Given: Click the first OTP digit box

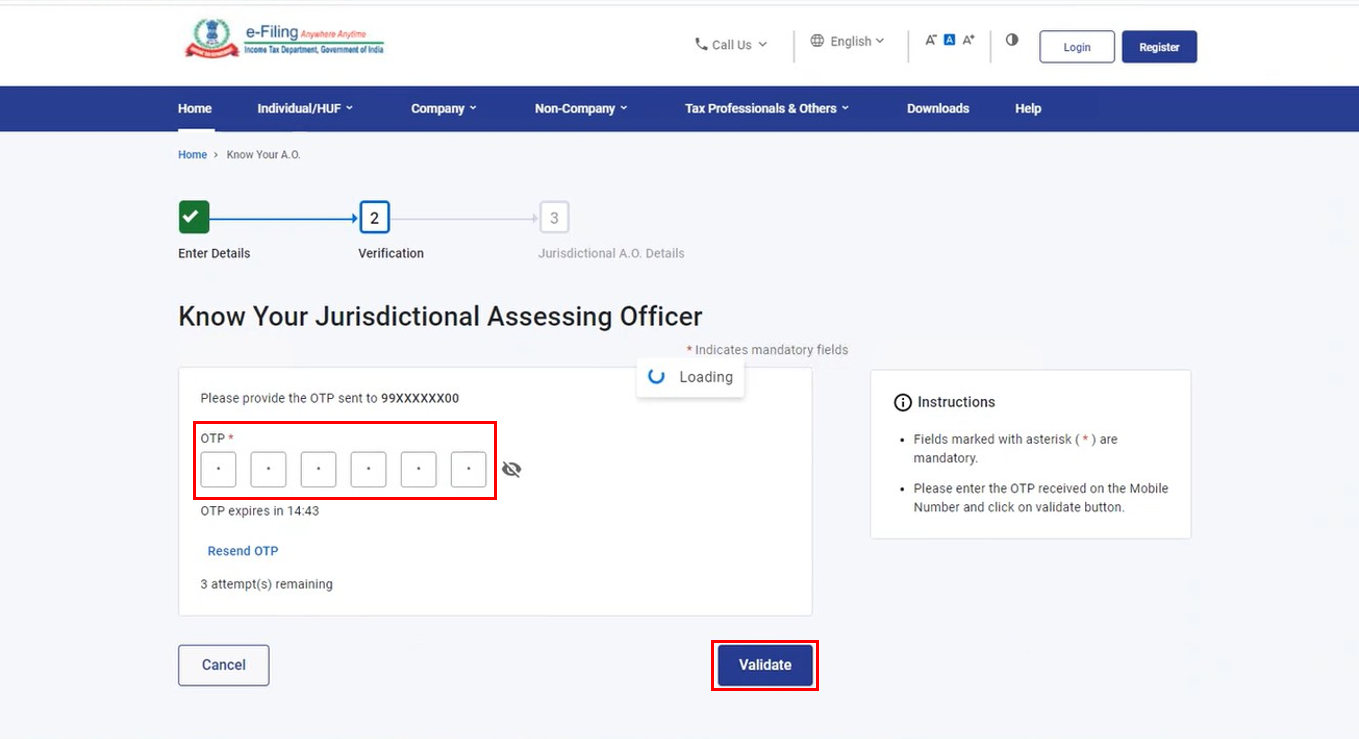Looking at the screenshot, I should 218,469.
